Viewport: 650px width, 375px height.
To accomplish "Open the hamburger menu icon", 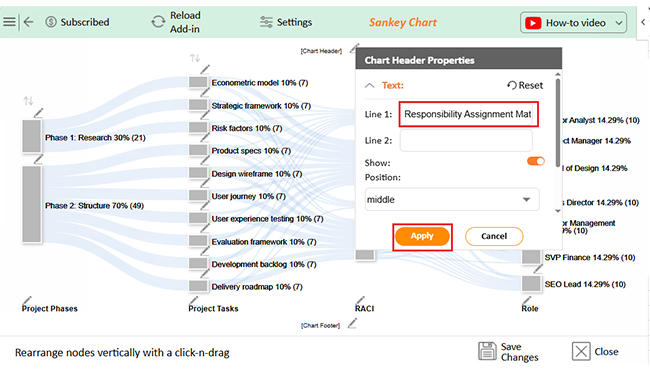I will click(9, 22).
